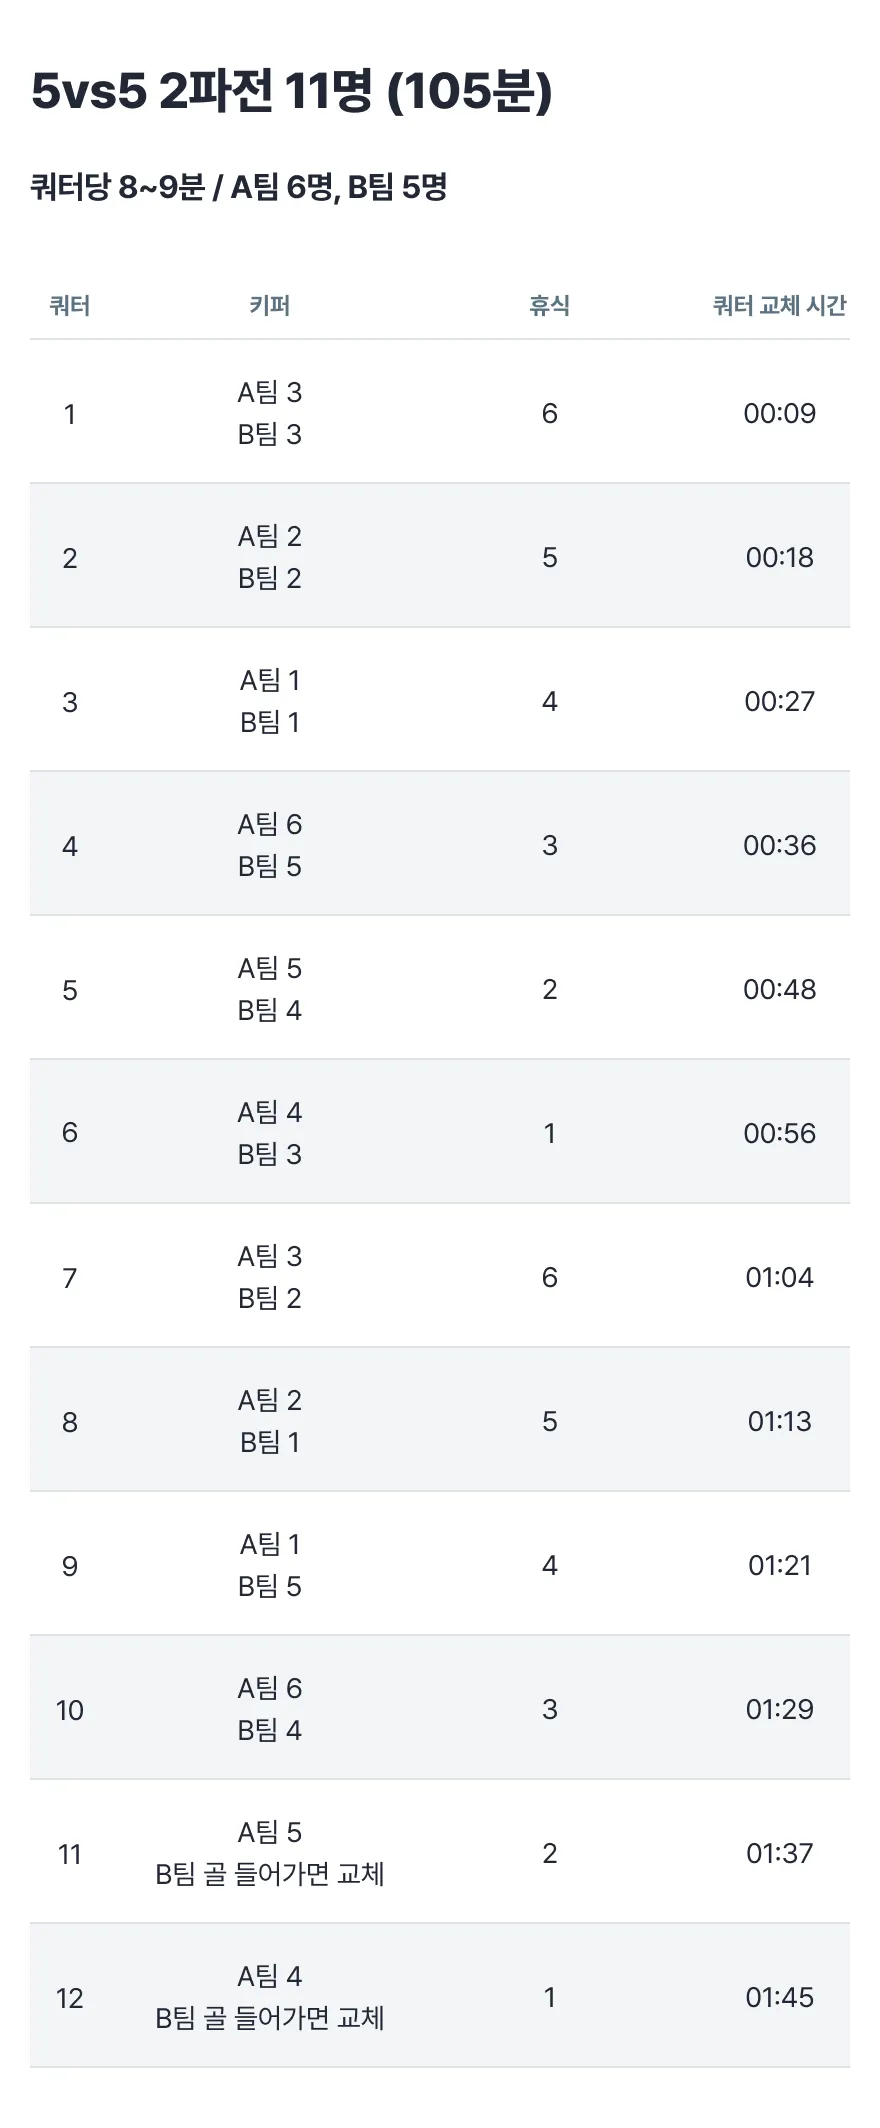Click the page title '5vs5 2파전 11명 (105분)'
The height and width of the screenshot is (2128, 880).
(291, 92)
